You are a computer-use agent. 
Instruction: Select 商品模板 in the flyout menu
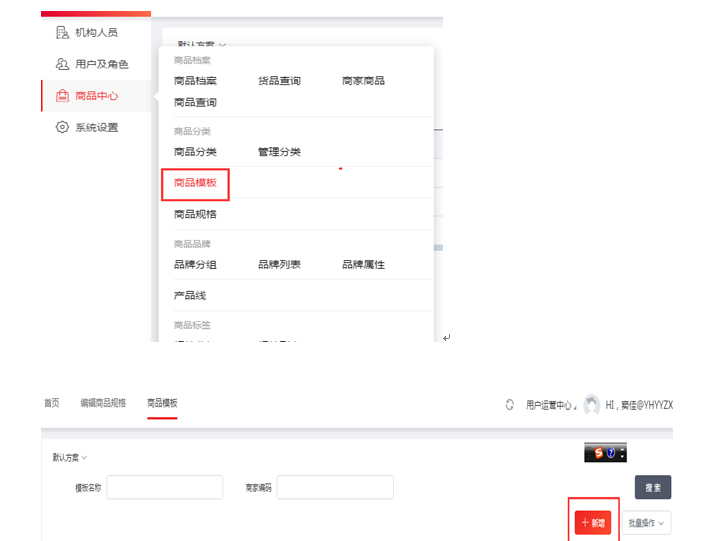click(195, 183)
